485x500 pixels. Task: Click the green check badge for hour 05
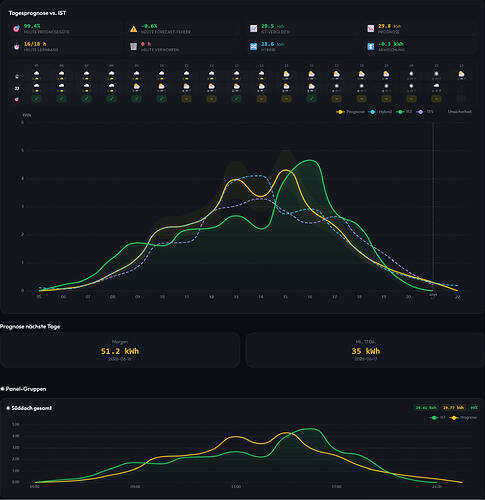[36, 99]
